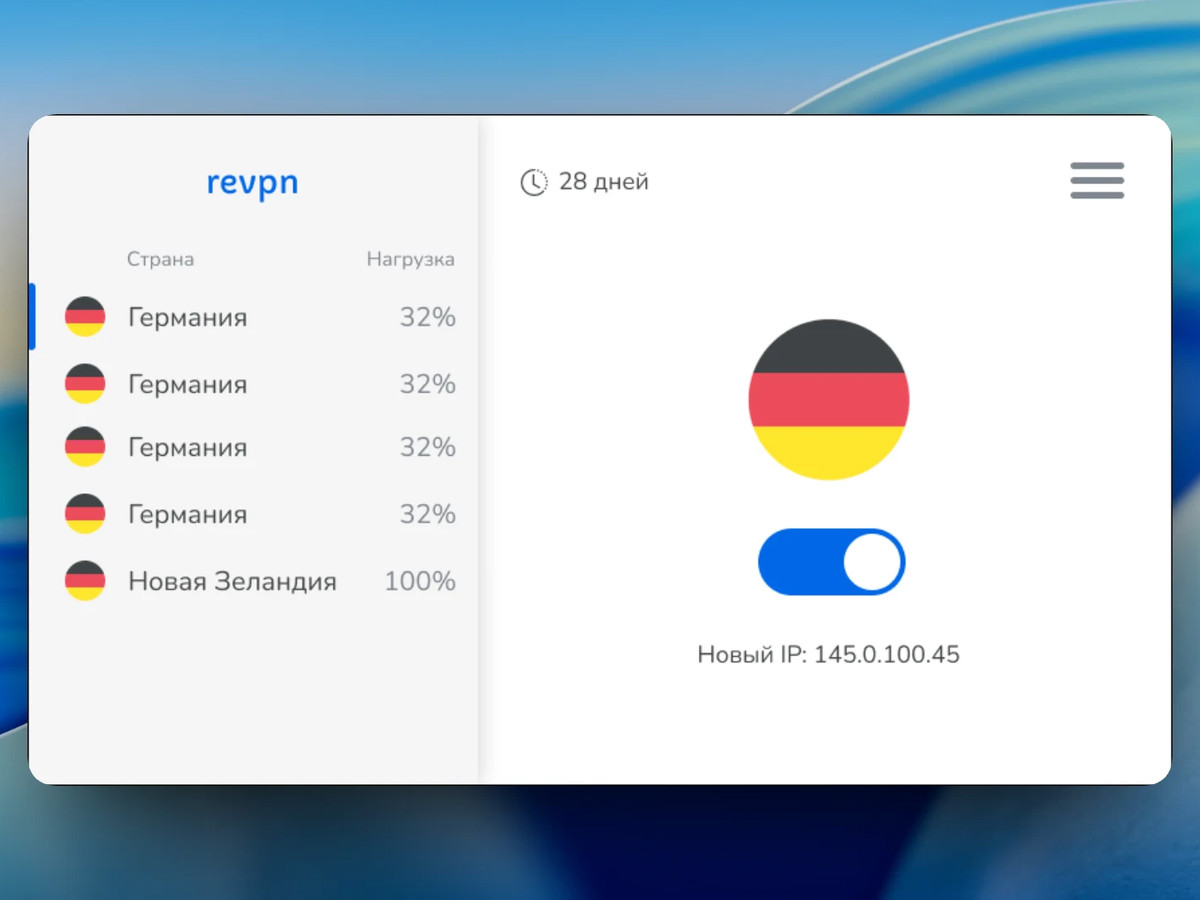
Task: Select the highlighted Германия row with blue marker
Action: pos(256,317)
